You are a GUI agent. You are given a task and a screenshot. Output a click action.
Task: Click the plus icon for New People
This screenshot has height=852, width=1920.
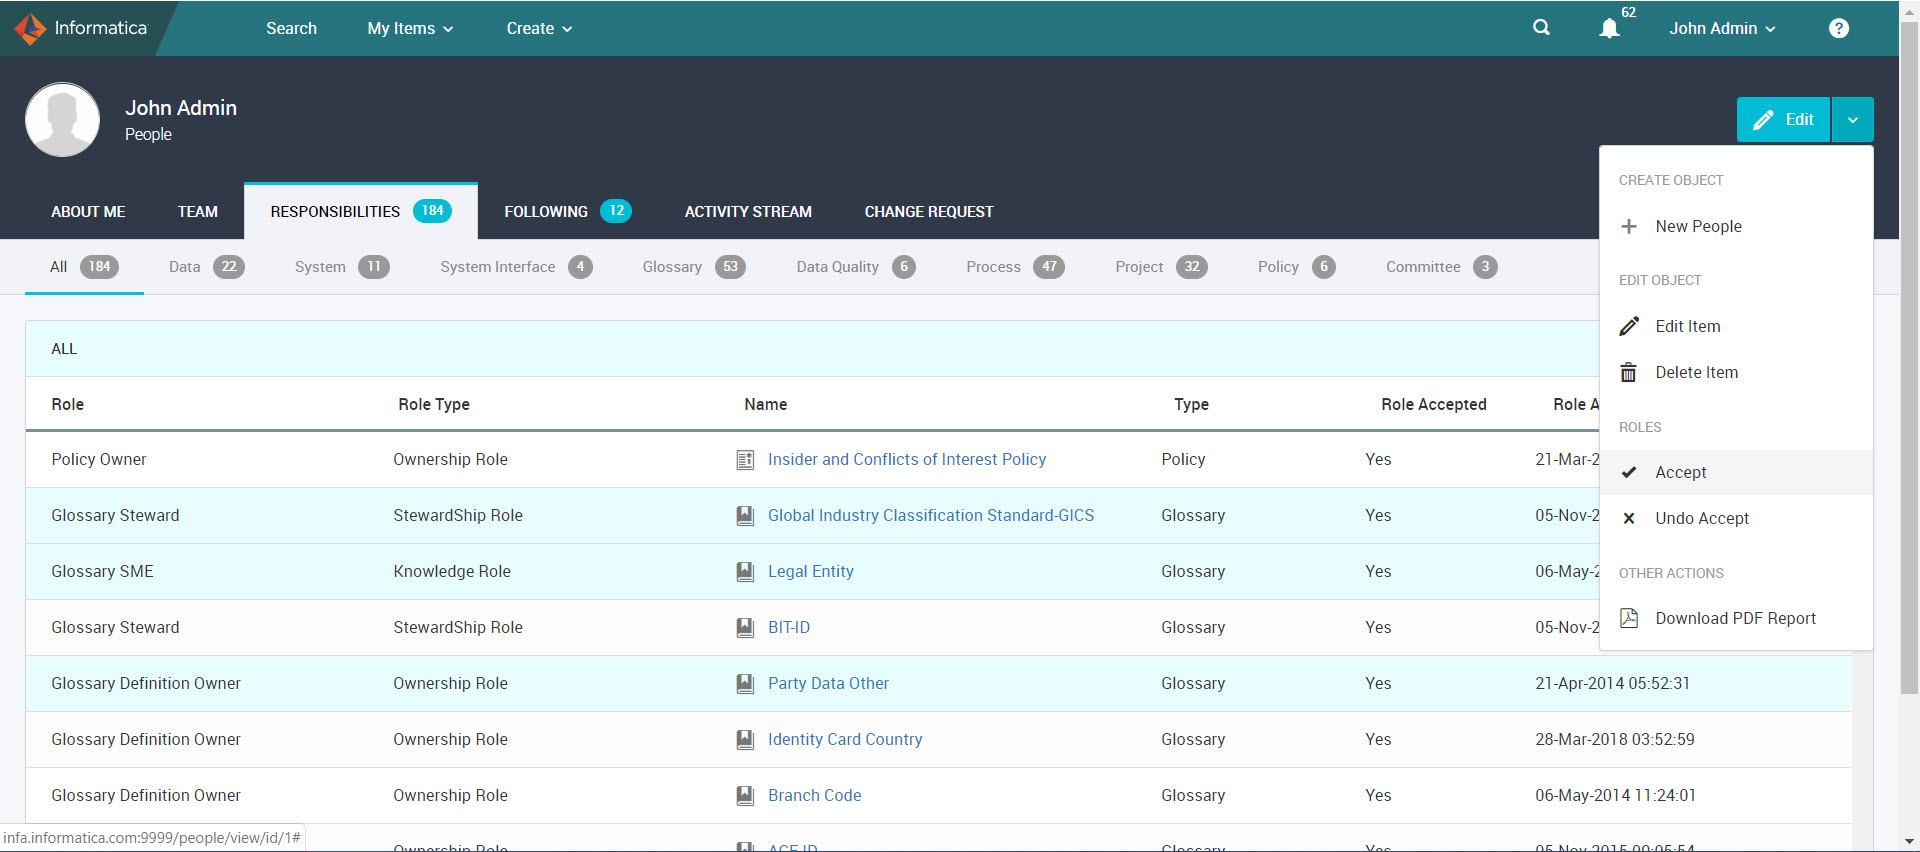pos(1629,226)
